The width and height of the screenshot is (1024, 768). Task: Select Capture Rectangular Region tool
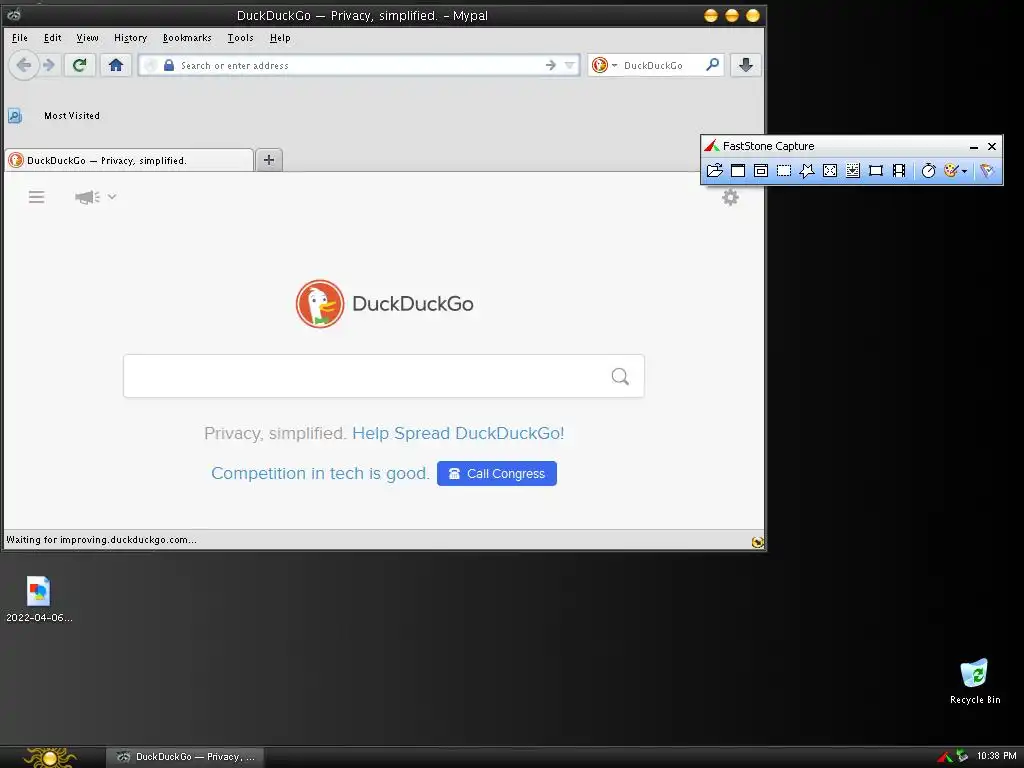784,170
